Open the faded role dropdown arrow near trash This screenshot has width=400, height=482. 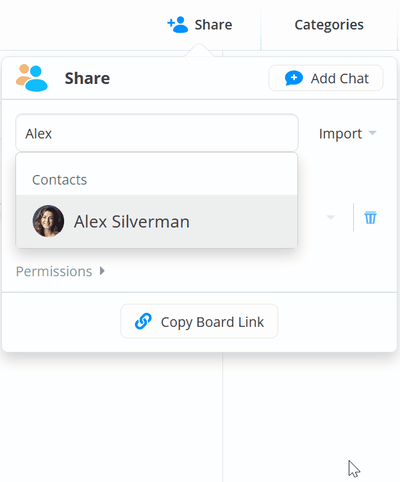(x=330, y=217)
